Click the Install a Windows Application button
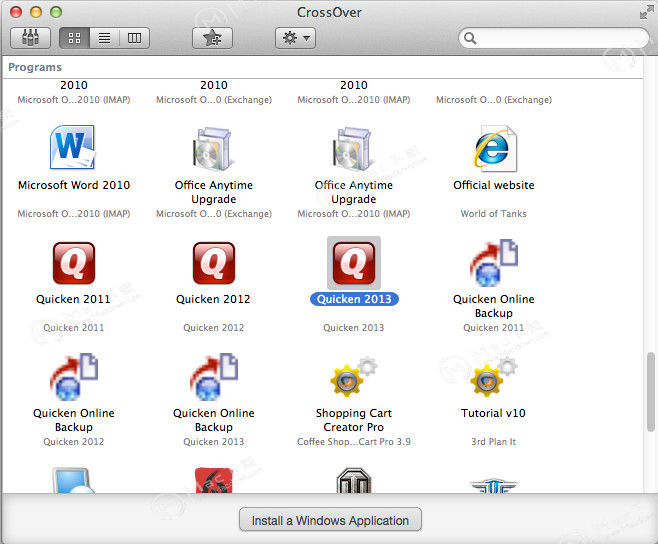Image resolution: width=658 pixels, height=544 pixels. pyautogui.click(x=330, y=520)
